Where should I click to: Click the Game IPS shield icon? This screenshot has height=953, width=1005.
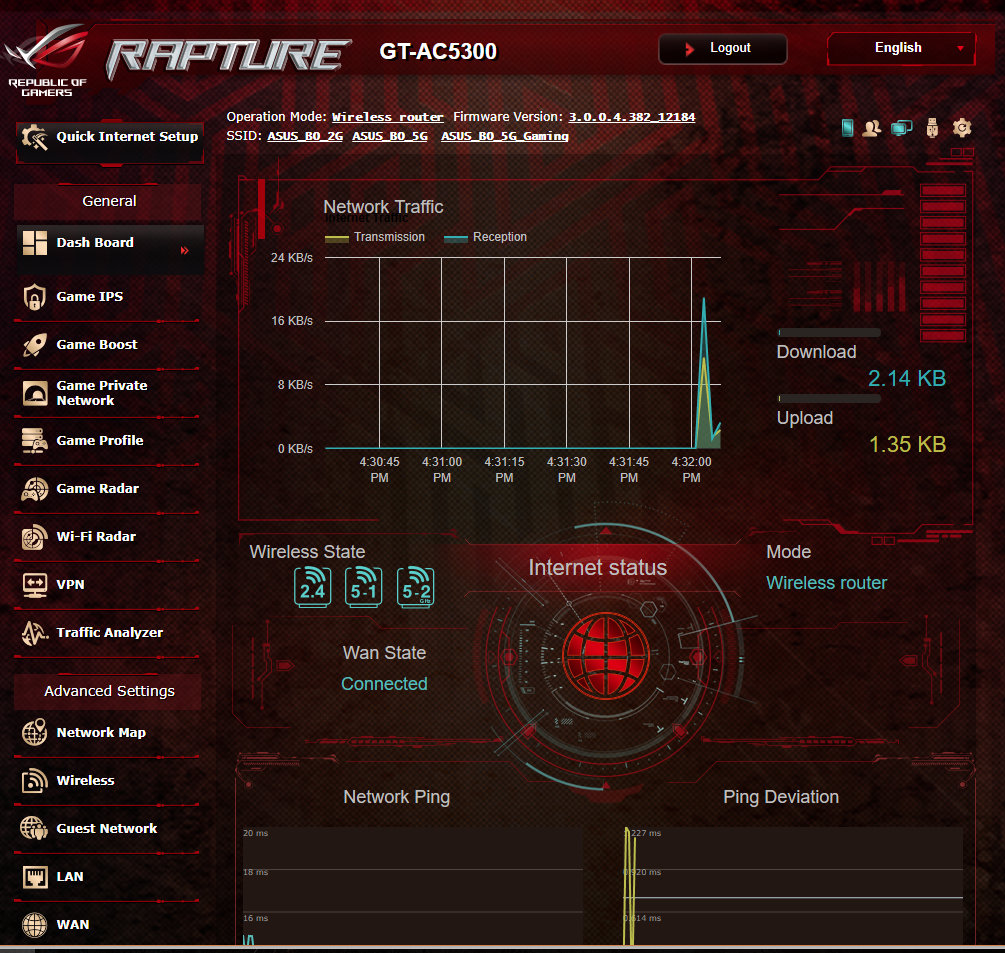point(35,297)
